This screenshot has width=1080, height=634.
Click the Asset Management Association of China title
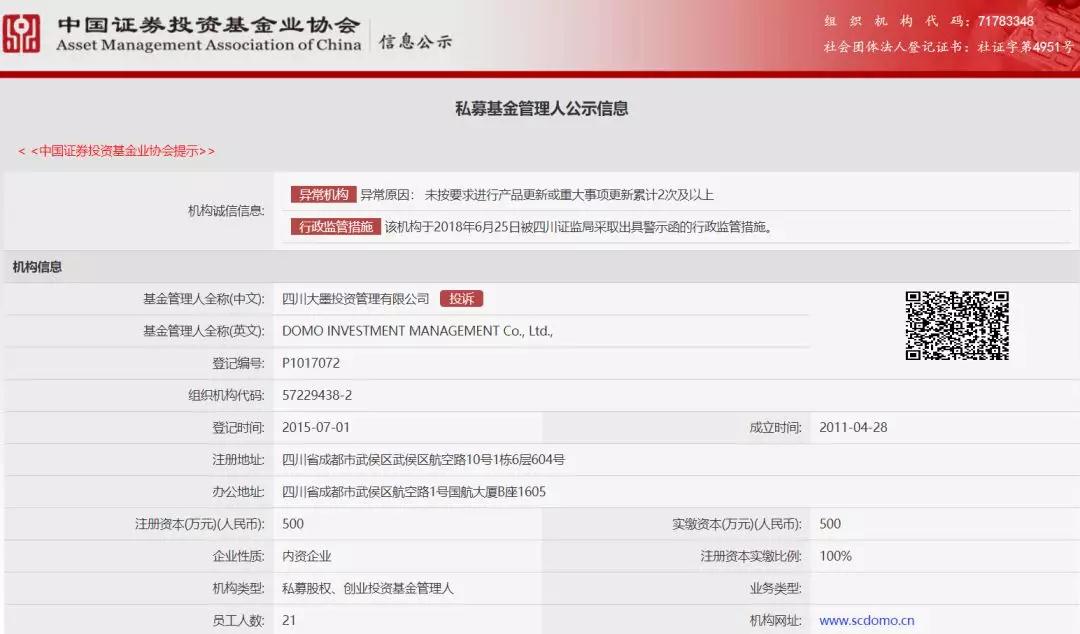tap(209, 45)
